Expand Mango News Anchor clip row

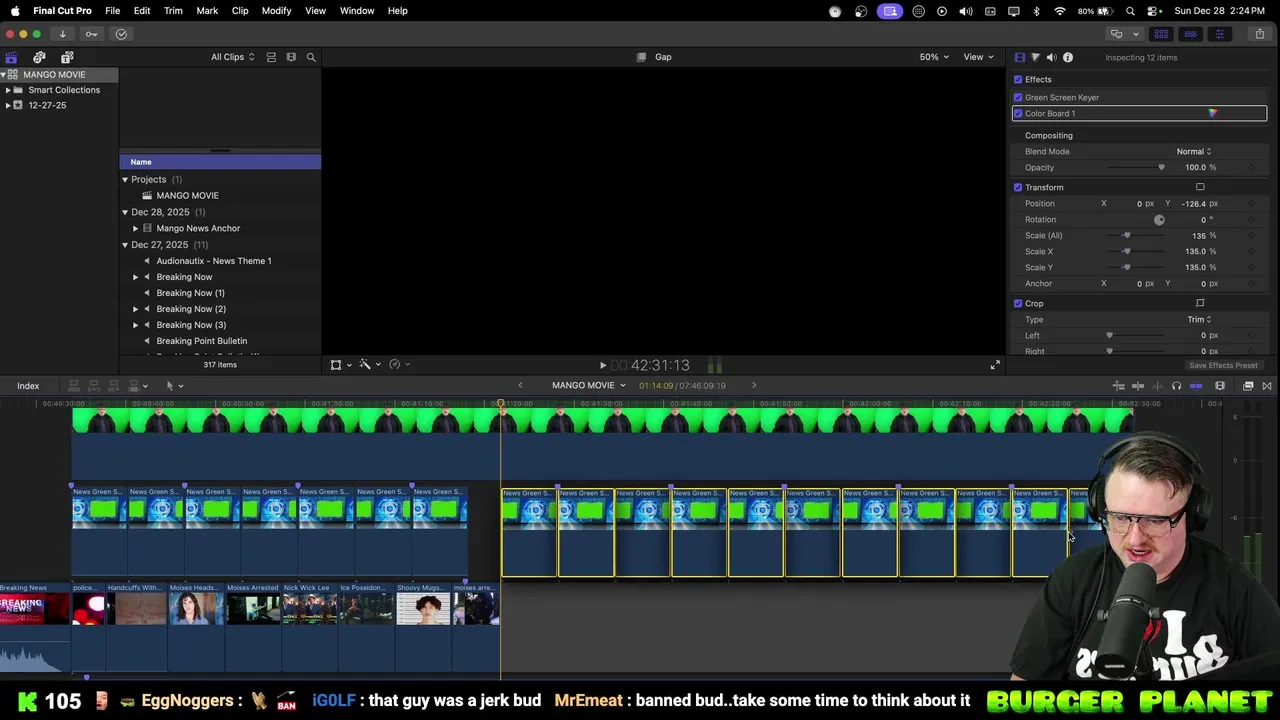pos(136,228)
